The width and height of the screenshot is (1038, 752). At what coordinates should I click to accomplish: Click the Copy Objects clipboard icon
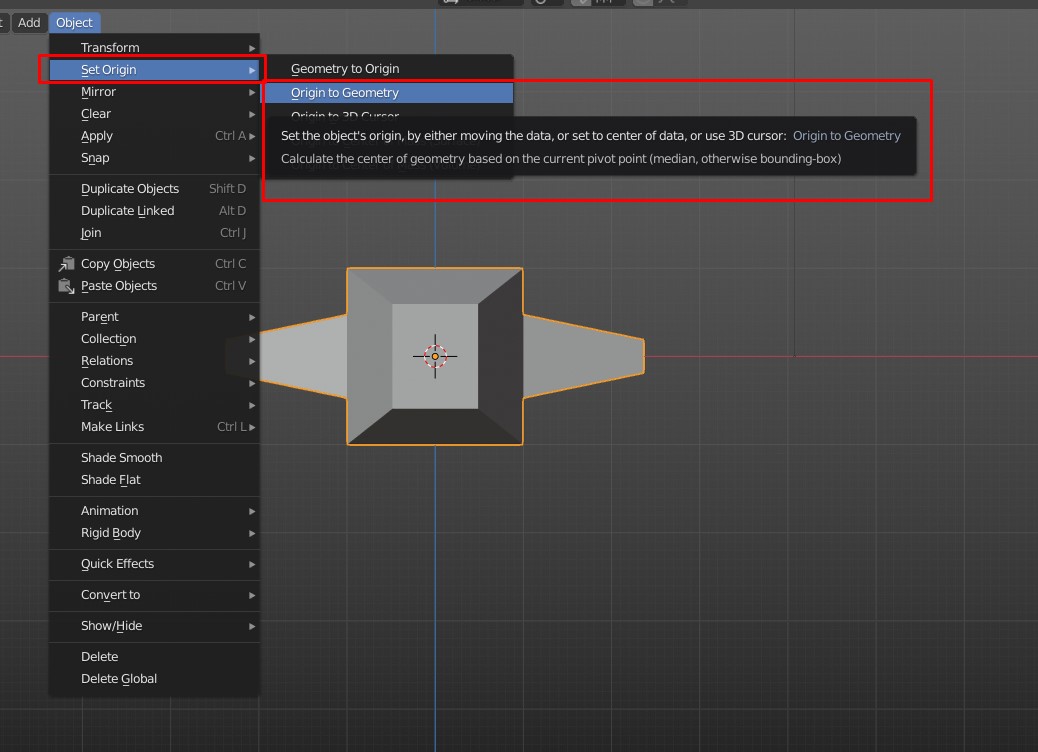(x=67, y=263)
